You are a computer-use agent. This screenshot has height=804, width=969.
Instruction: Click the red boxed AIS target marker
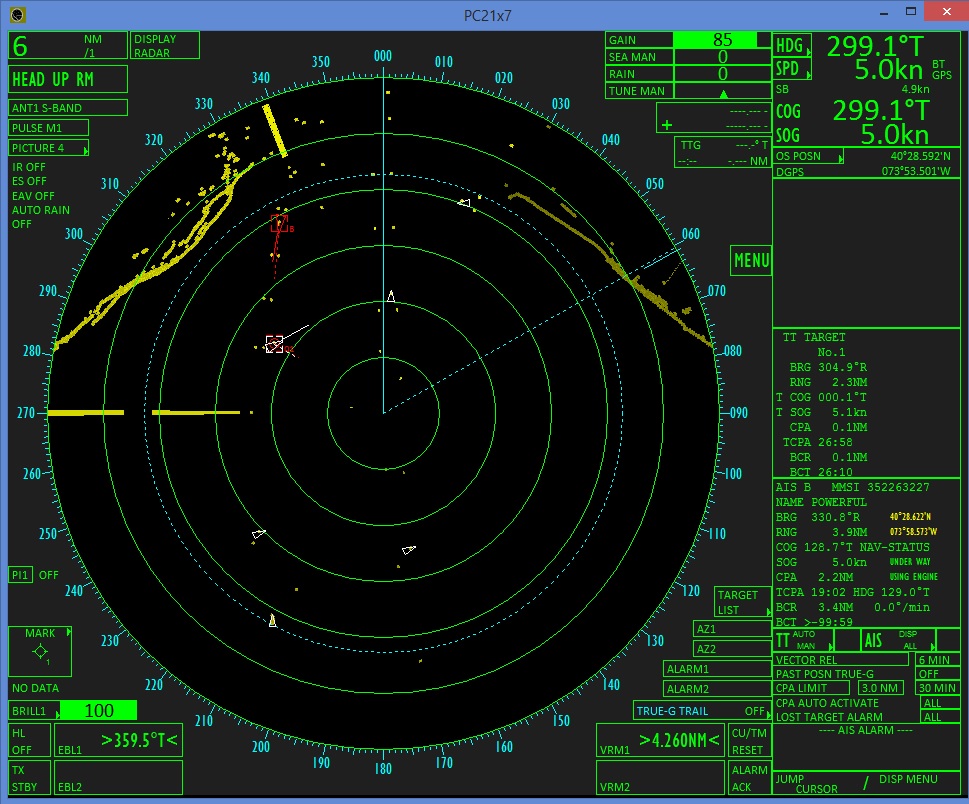tap(279, 223)
